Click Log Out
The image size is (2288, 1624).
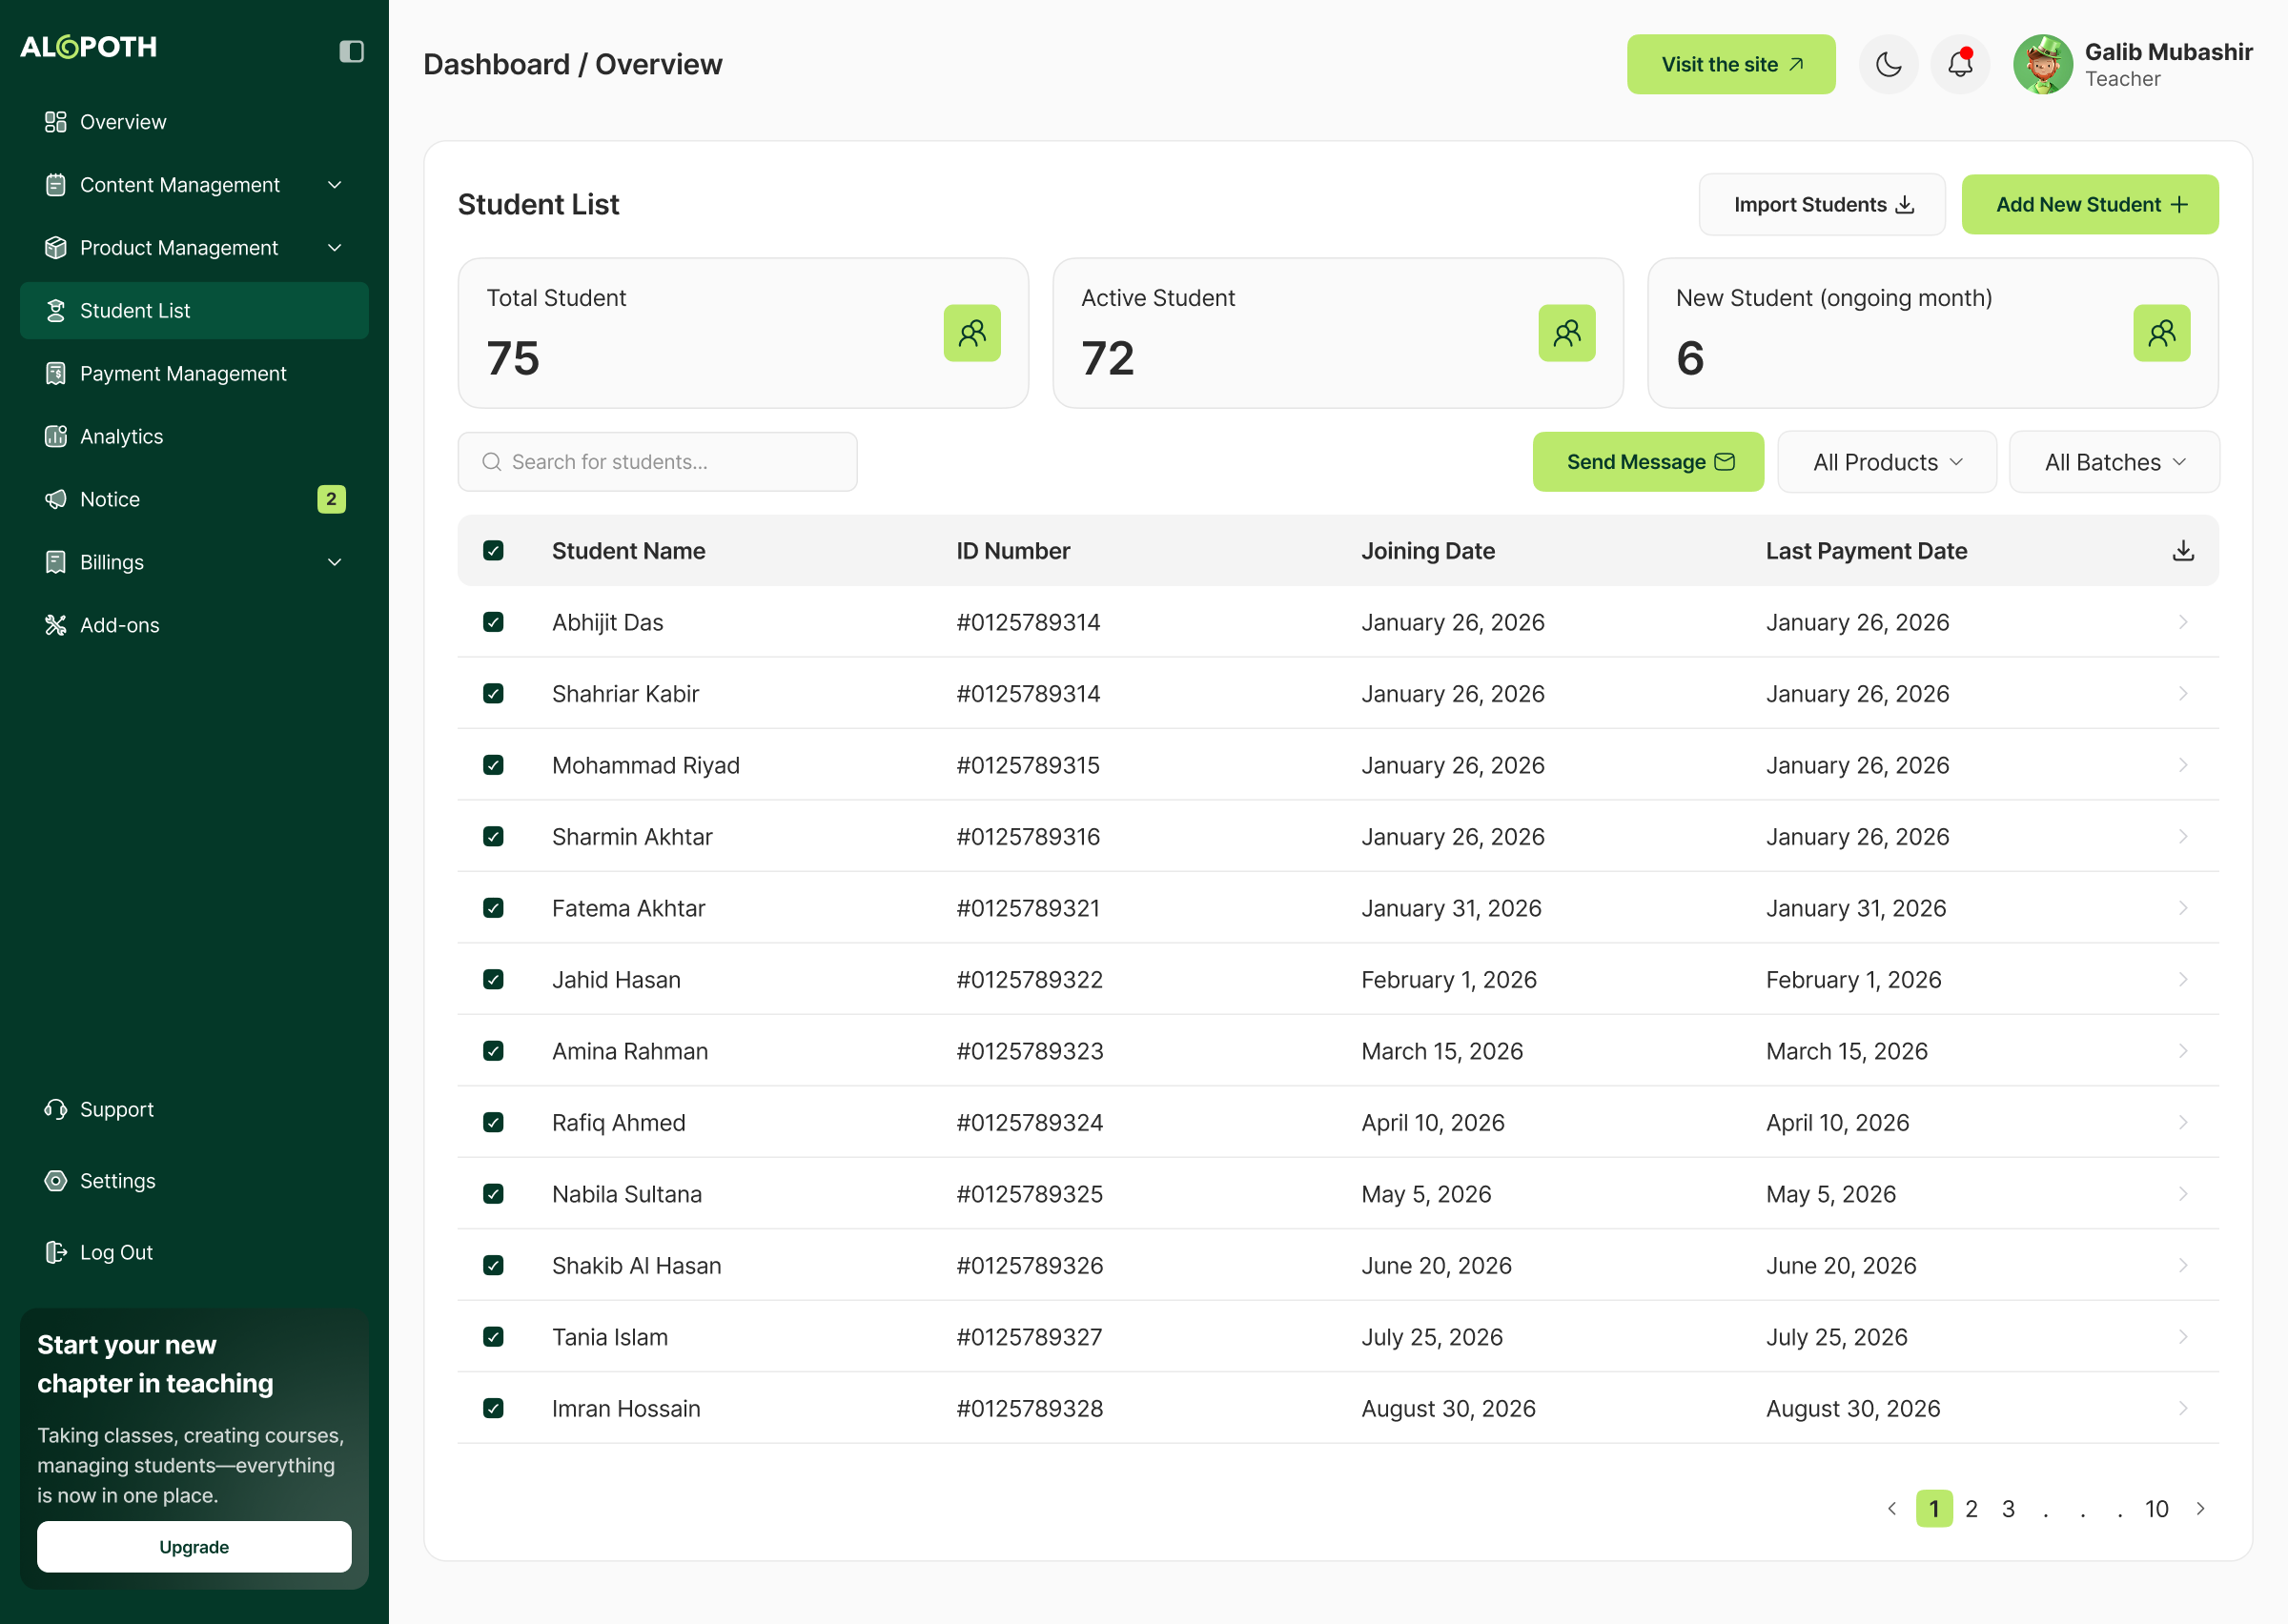tap(194, 1253)
